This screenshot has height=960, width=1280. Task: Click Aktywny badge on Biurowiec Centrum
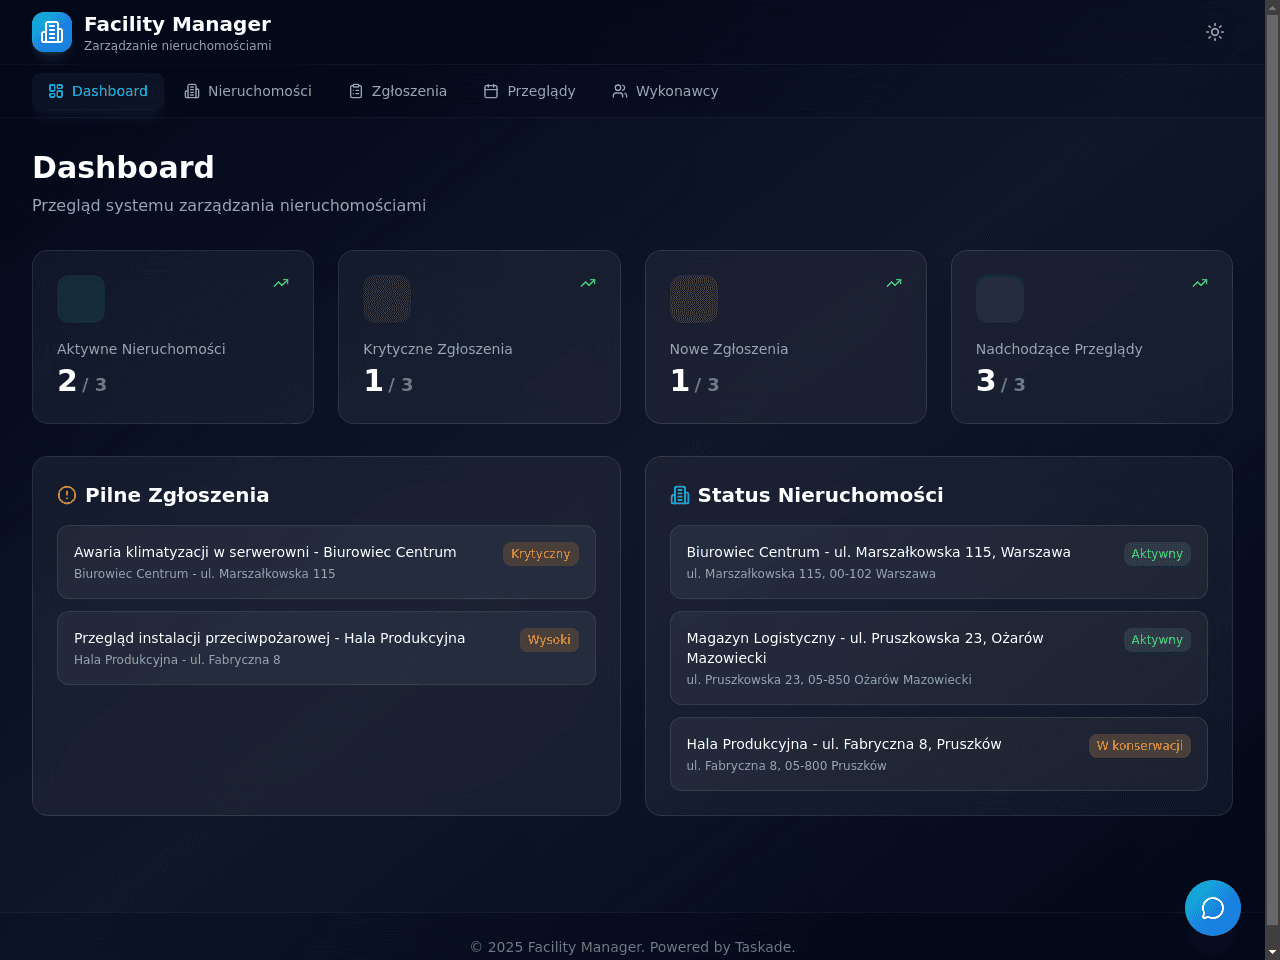1157,554
